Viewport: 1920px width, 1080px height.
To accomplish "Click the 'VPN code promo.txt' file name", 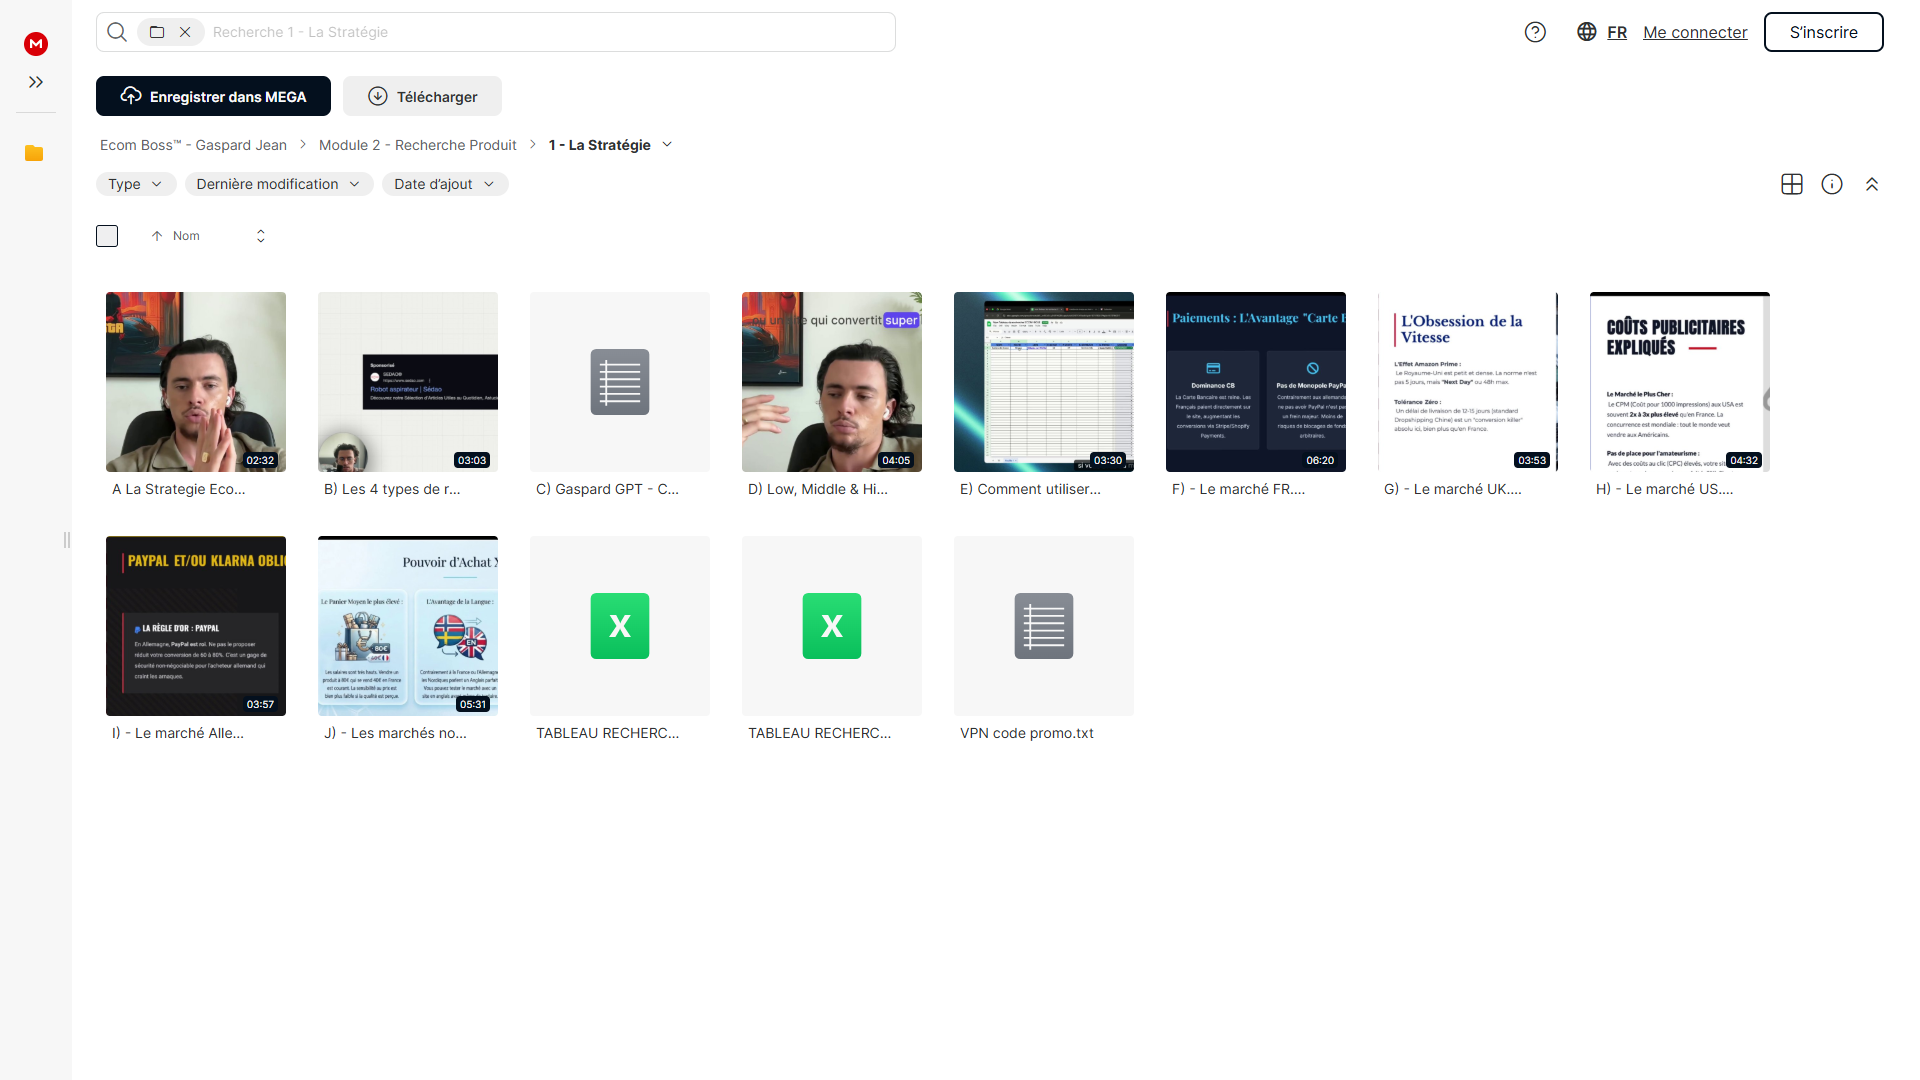I will 1027,733.
